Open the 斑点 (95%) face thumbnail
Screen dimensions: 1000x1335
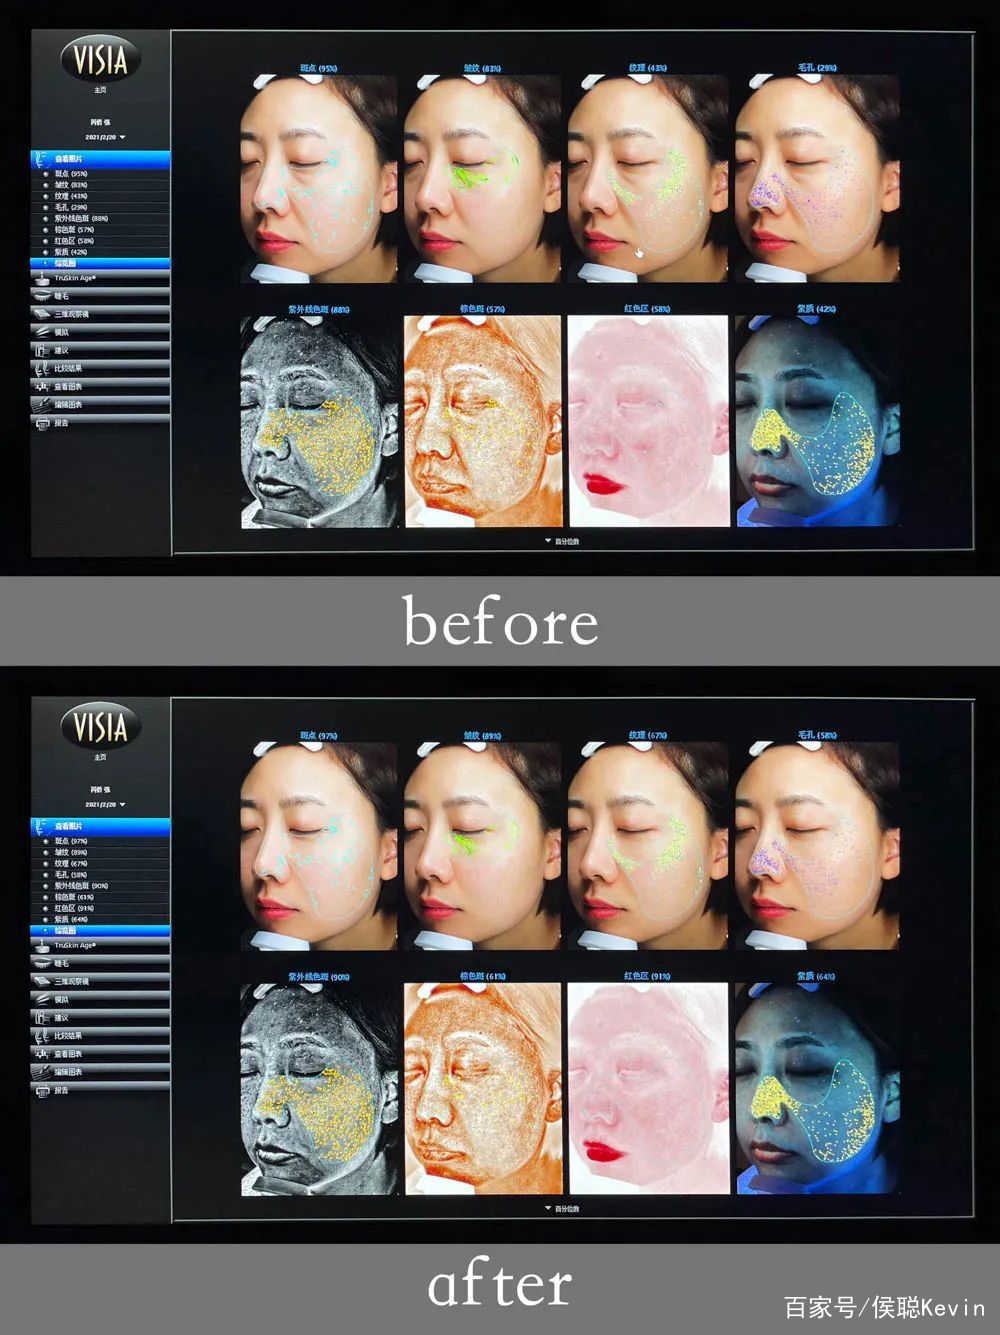[x=318, y=178]
